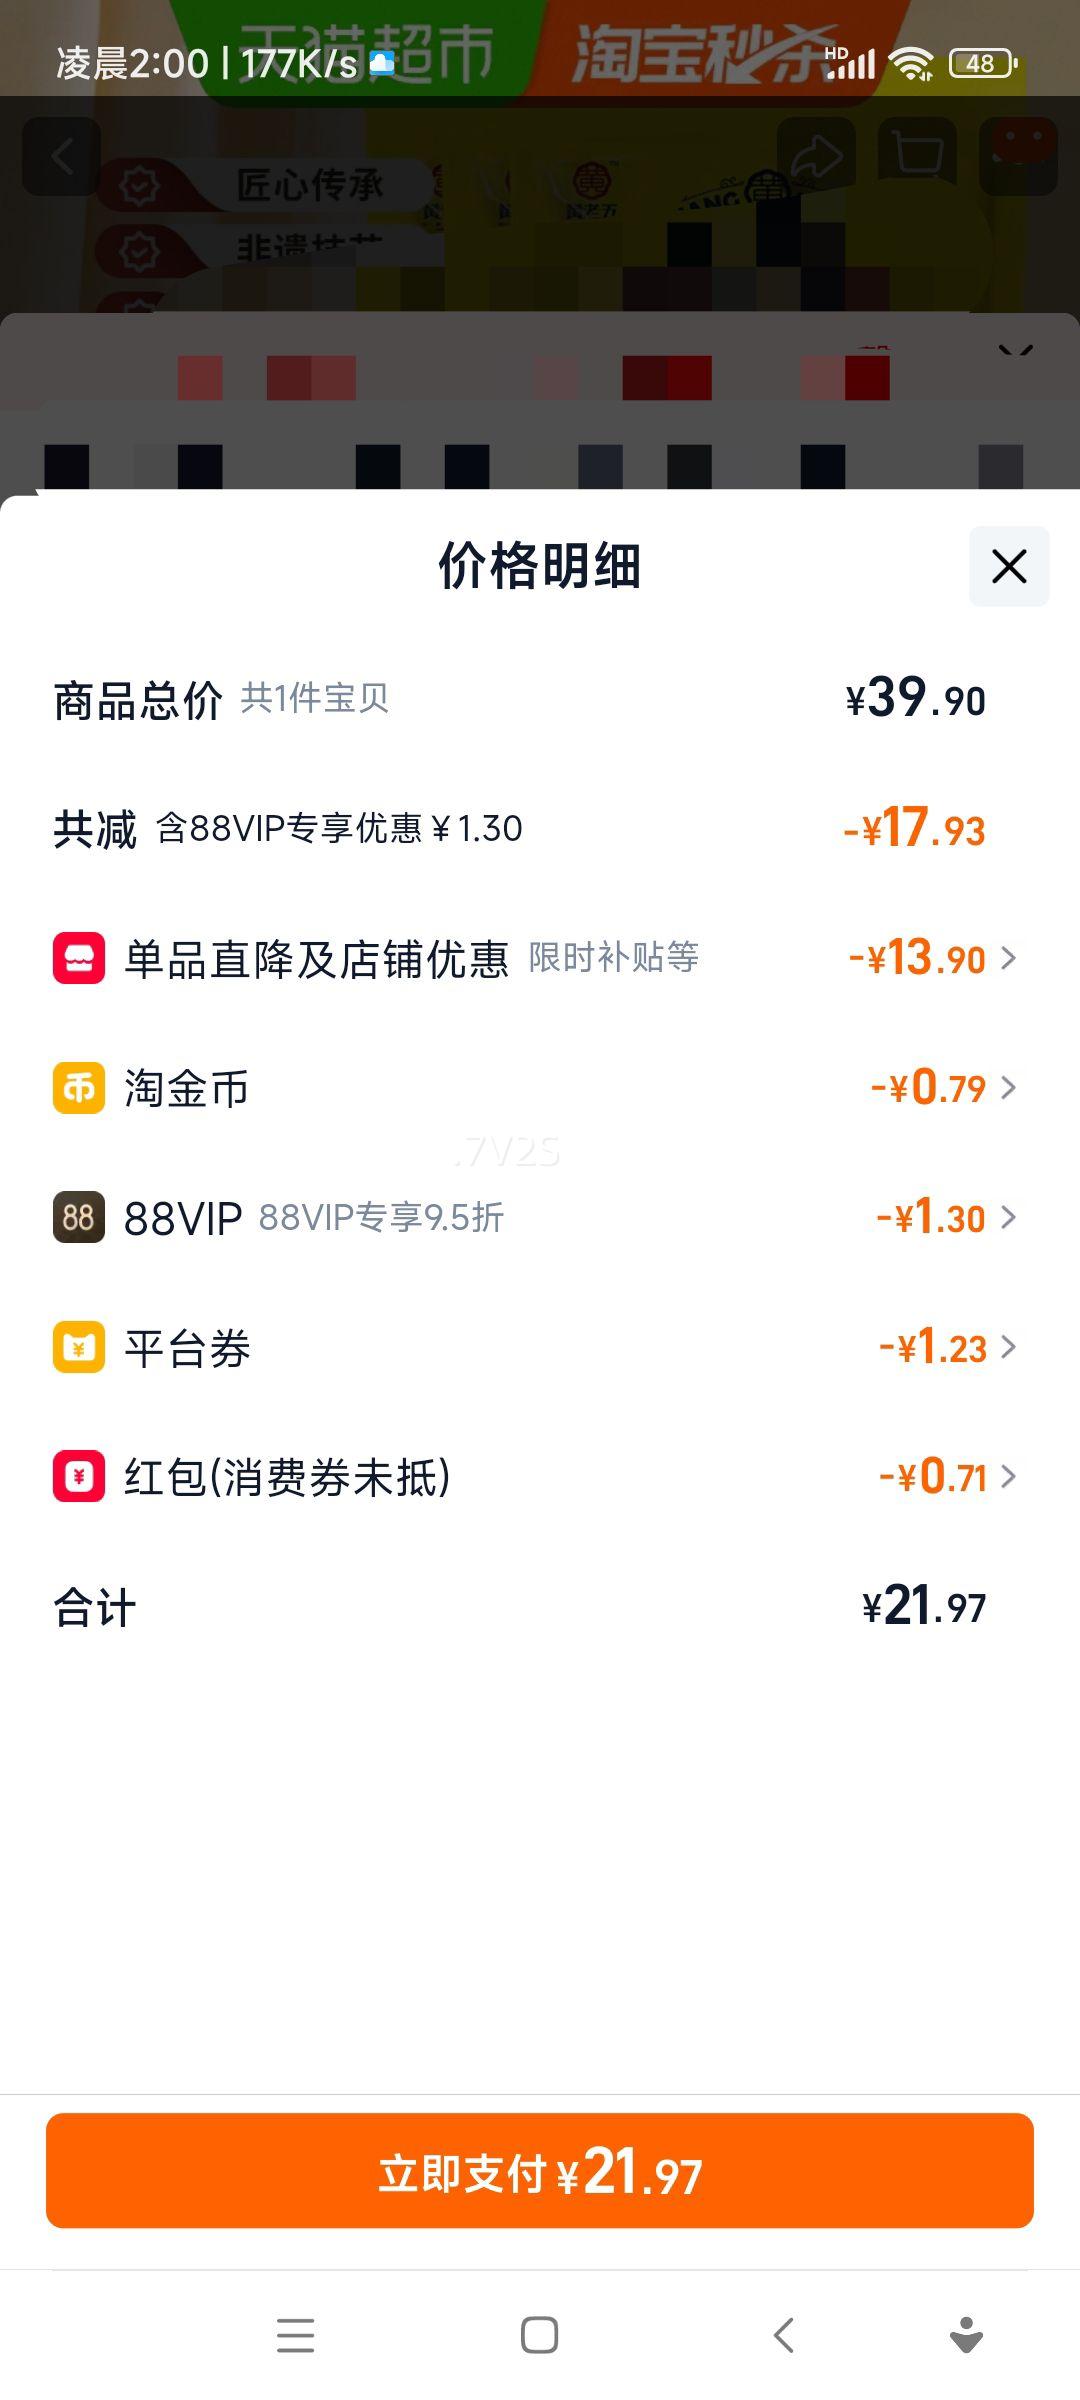Tap the red store discount icon
1080x2400 pixels.
[79, 958]
